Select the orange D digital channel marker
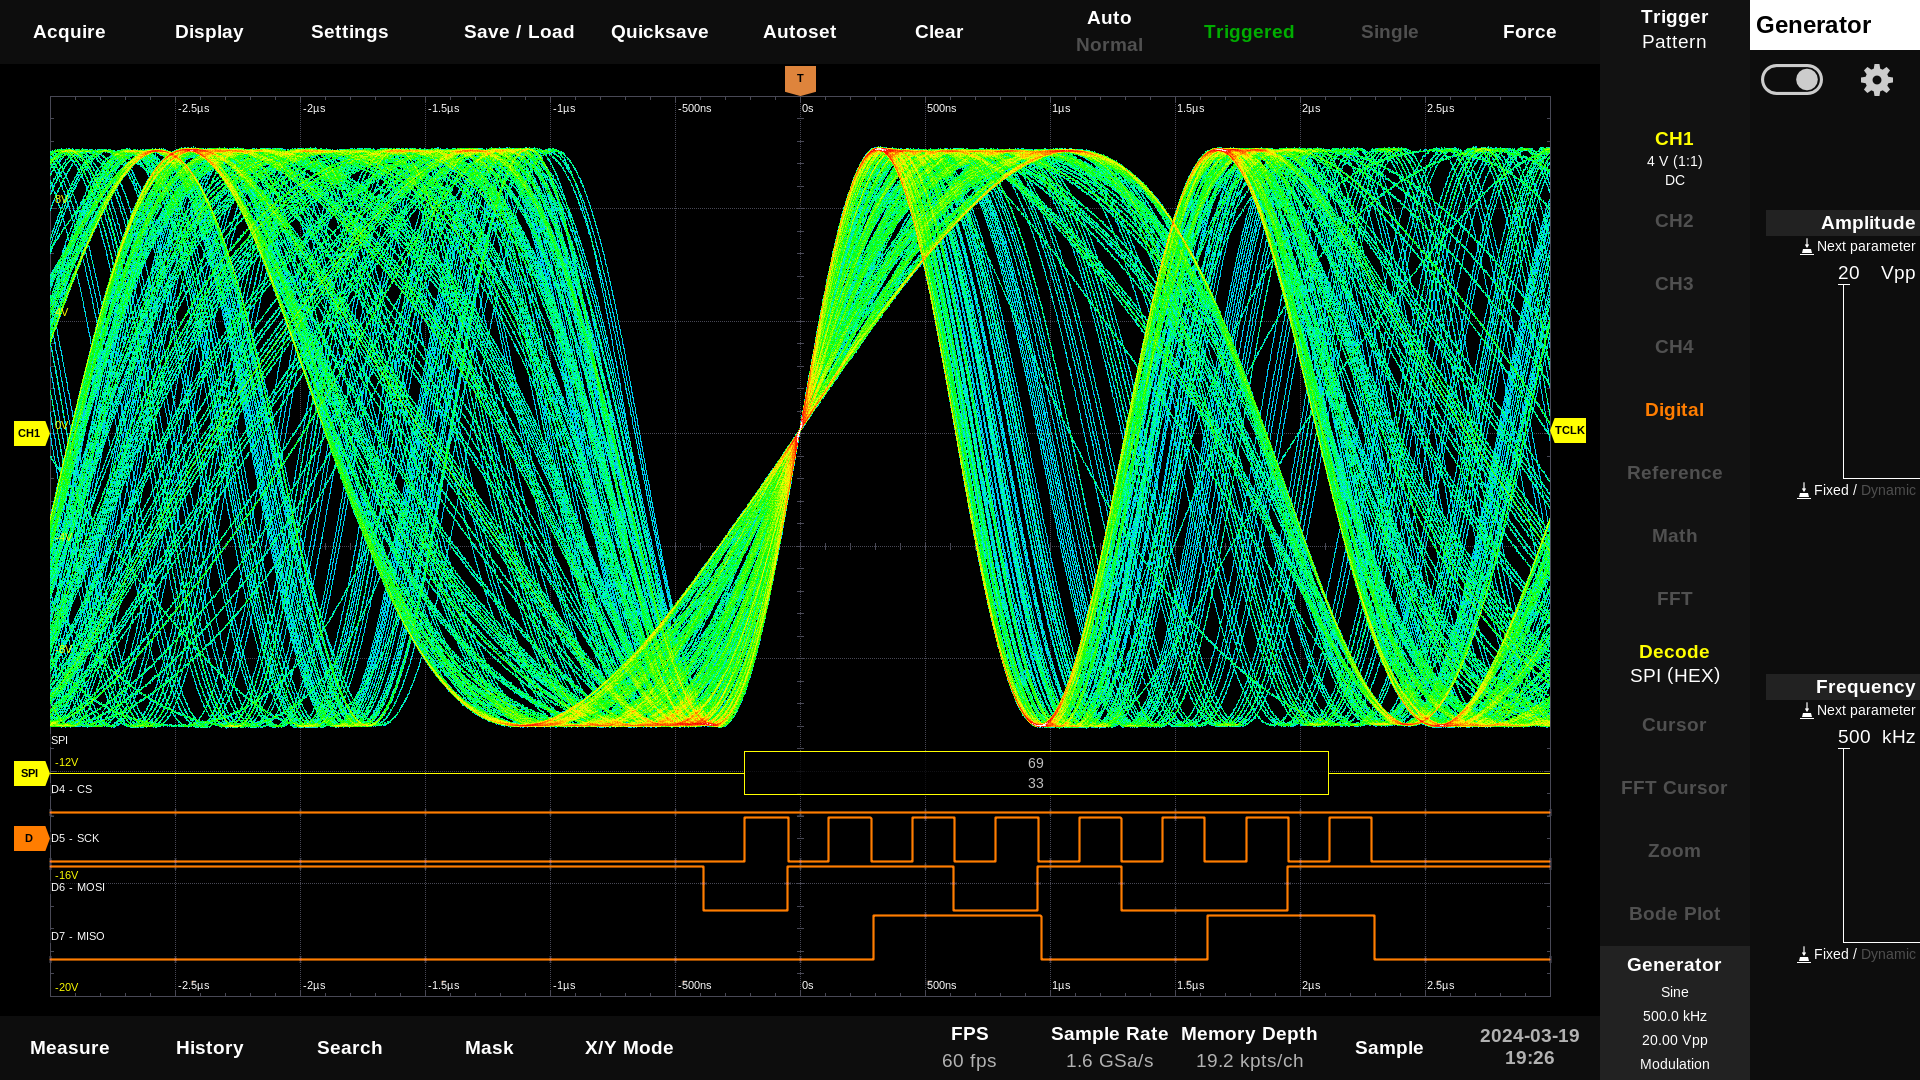Image resolution: width=1920 pixels, height=1080 pixels. 31,838
